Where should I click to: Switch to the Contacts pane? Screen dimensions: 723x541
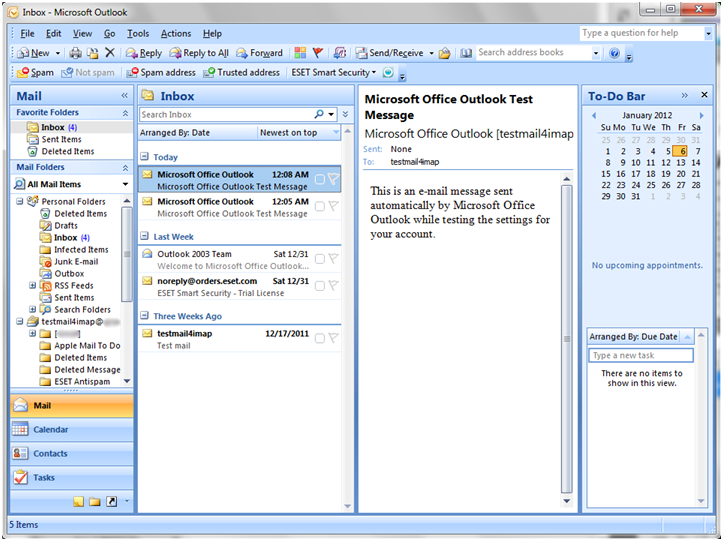(72, 453)
